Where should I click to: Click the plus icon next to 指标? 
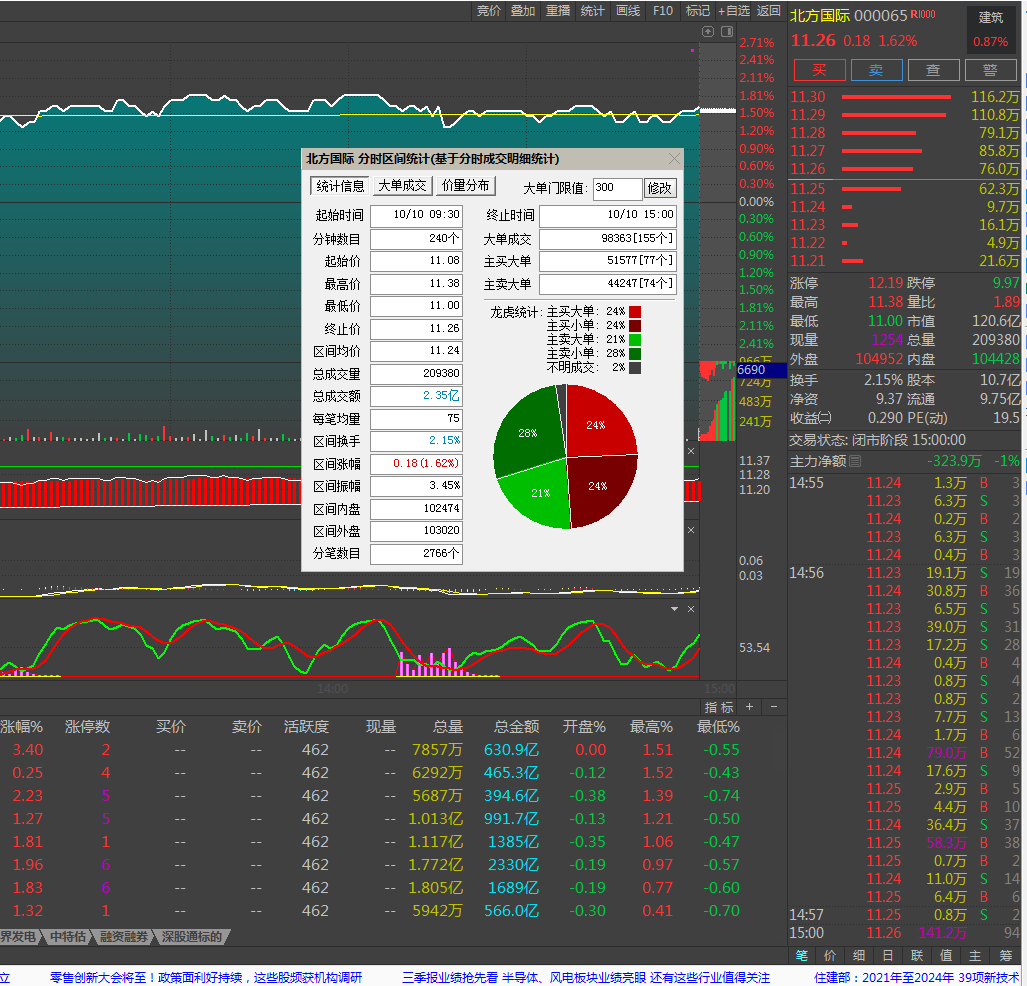749,706
